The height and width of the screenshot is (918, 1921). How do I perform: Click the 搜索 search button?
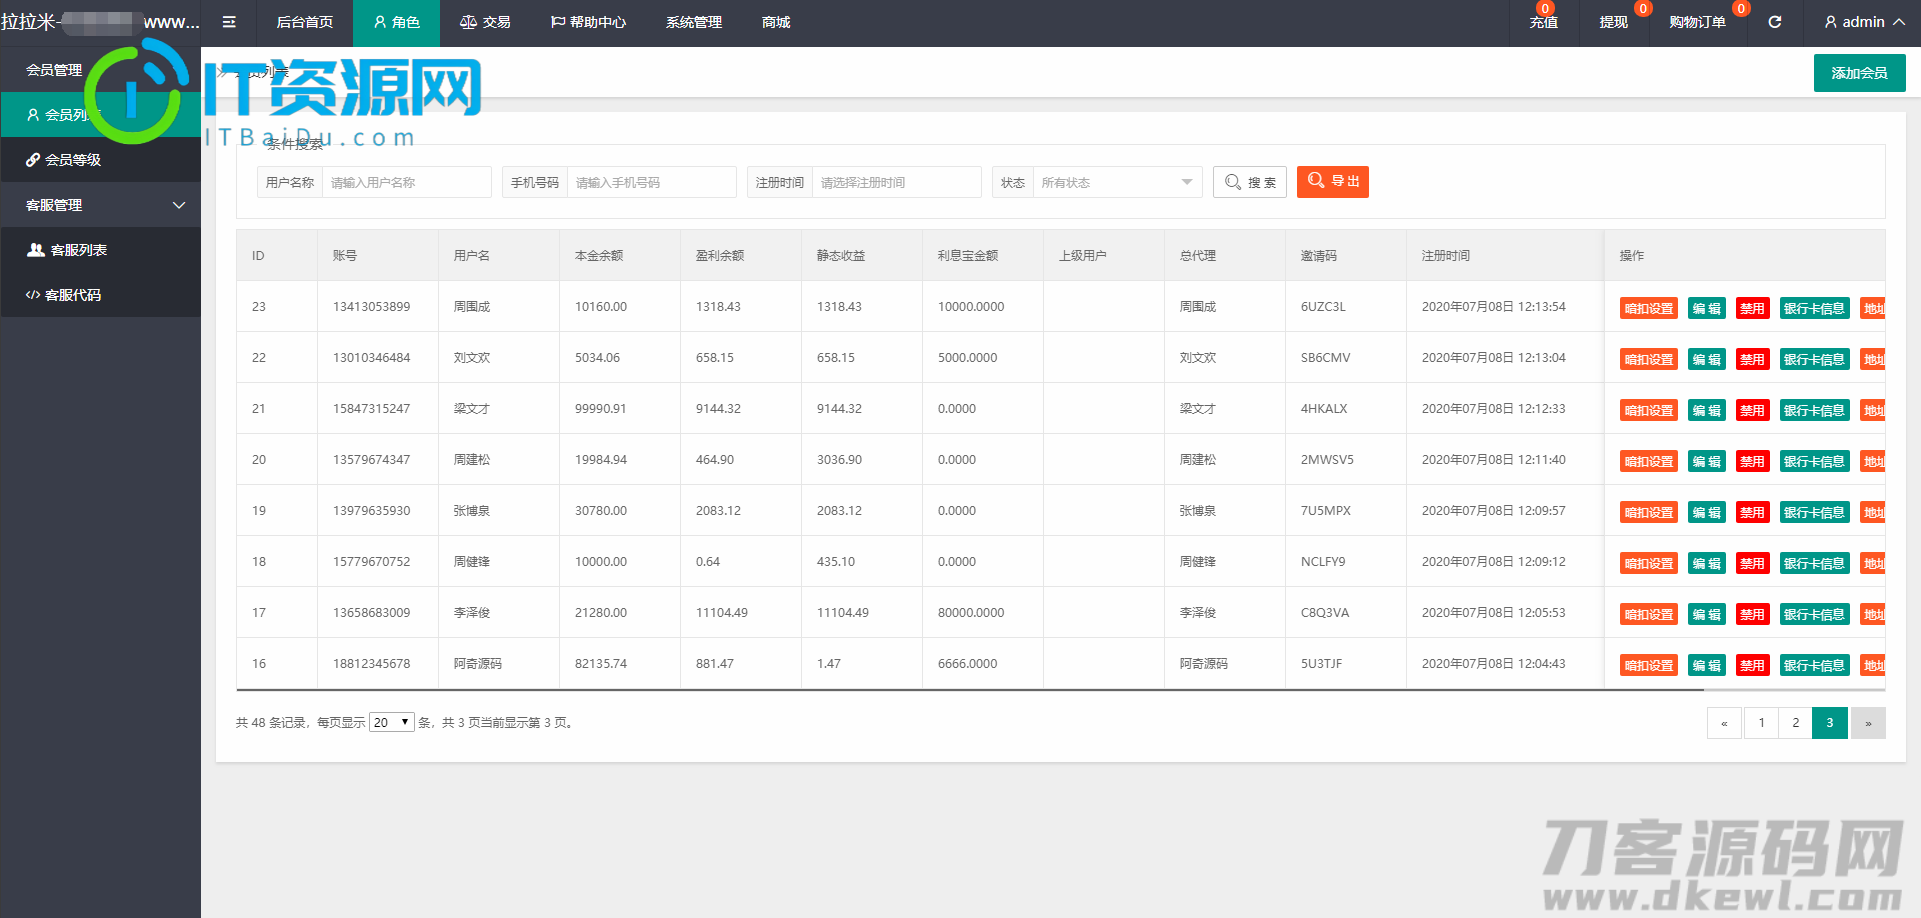[x=1250, y=182]
